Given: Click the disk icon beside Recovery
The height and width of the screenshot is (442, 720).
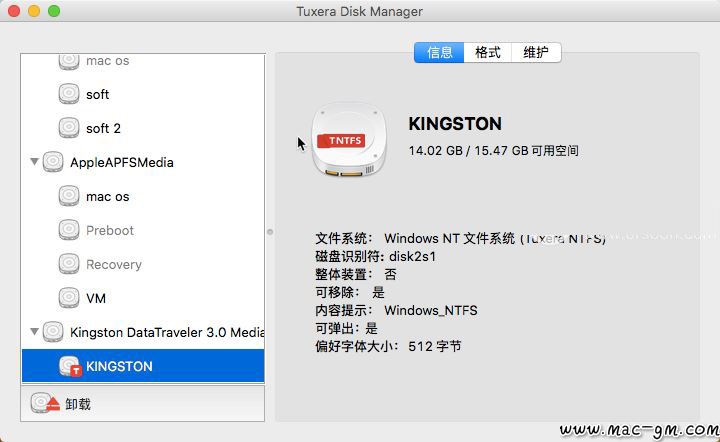Looking at the screenshot, I should coord(69,263).
